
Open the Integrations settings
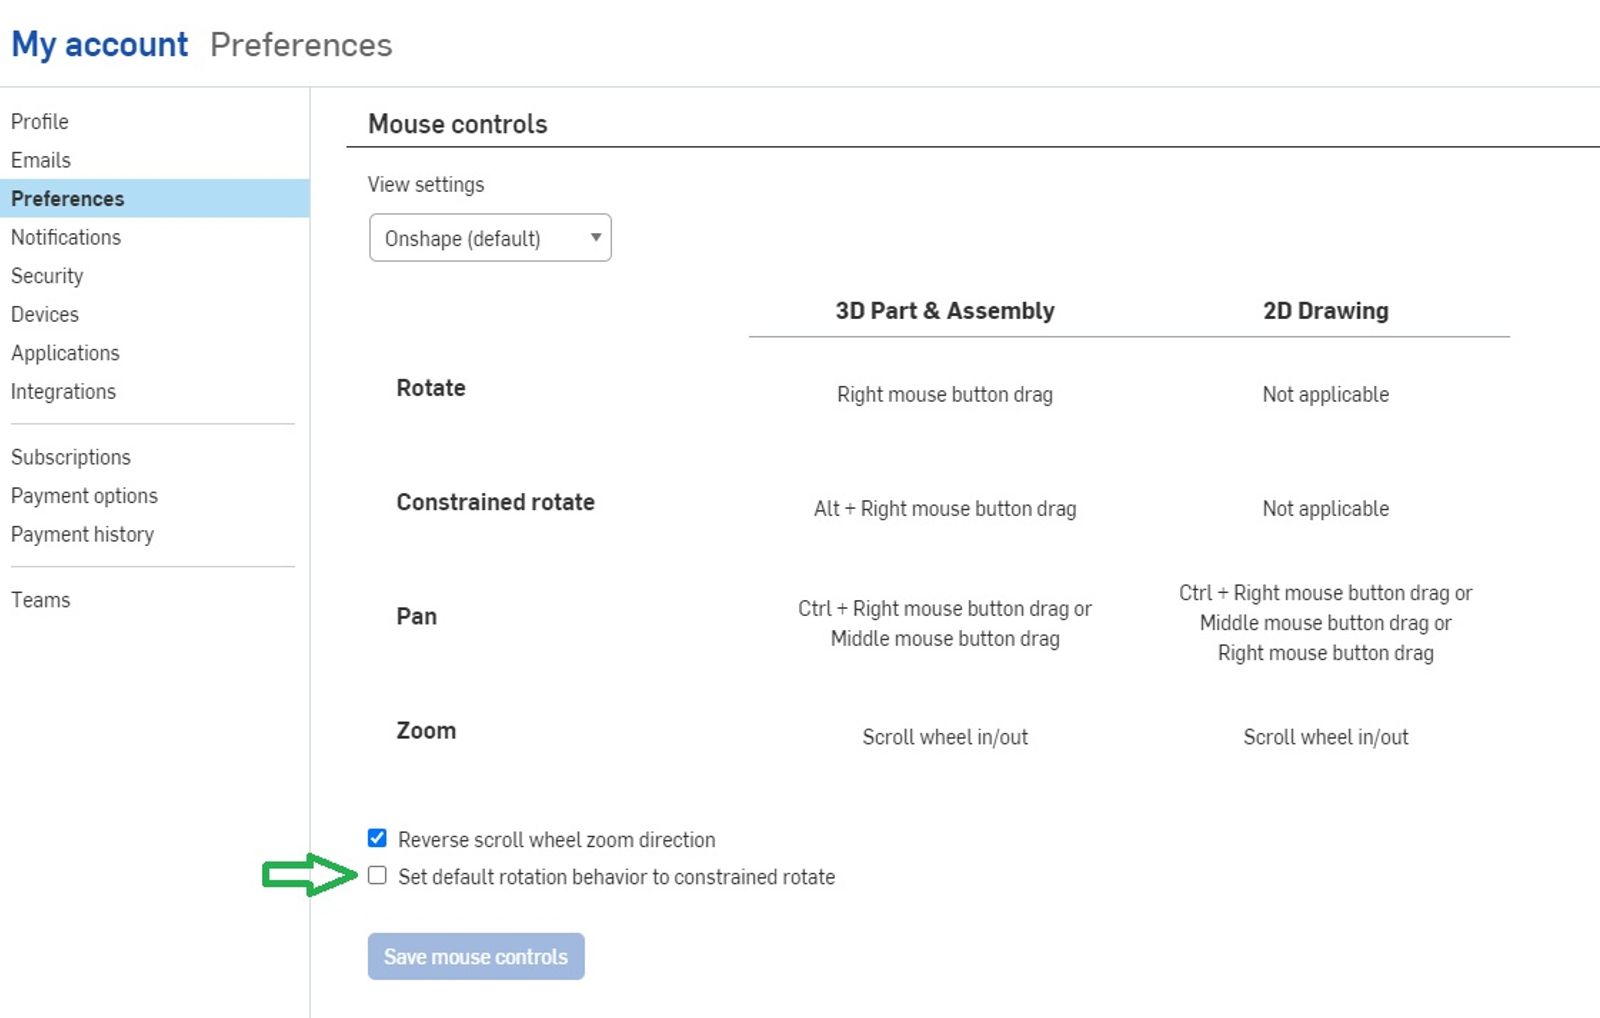tap(63, 391)
